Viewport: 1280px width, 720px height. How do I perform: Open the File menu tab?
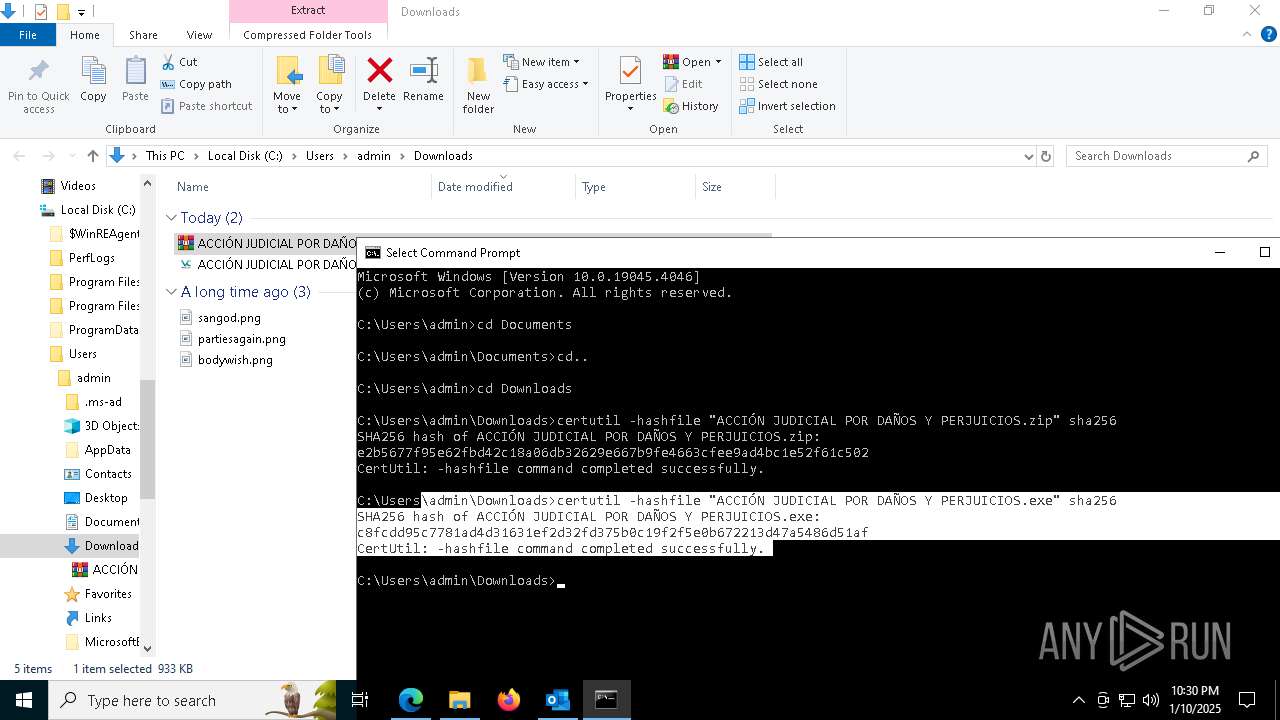click(28, 35)
